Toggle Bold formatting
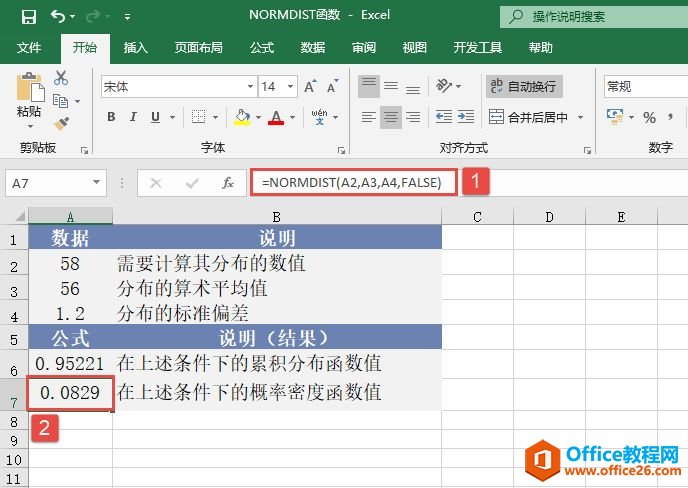This screenshot has width=688, height=488. (111, 117)
